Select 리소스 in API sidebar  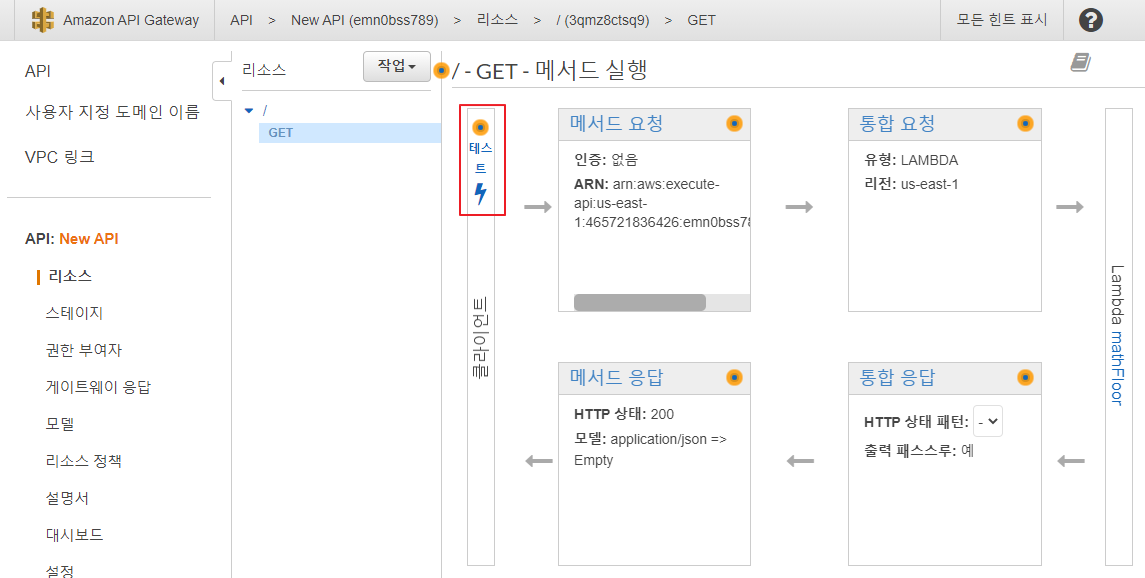[70, 276]
